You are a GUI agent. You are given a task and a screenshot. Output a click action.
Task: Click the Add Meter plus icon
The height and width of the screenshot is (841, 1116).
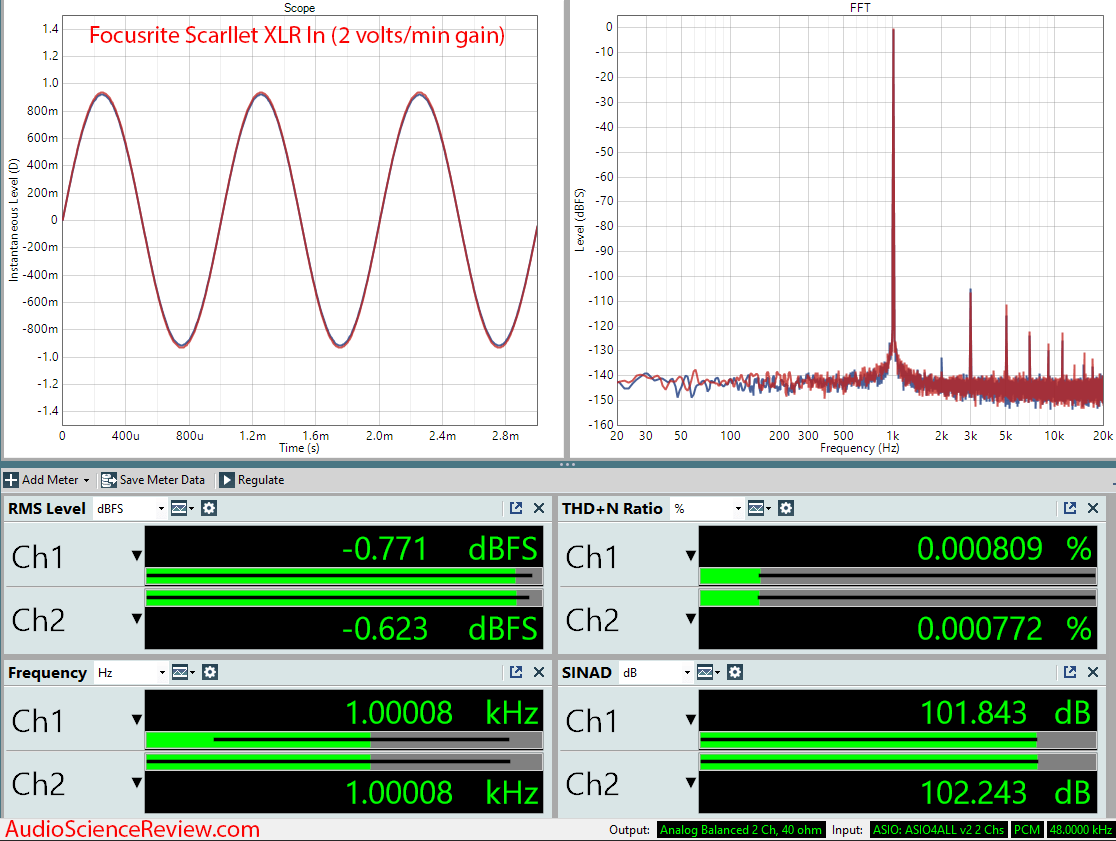click(11, 480)
